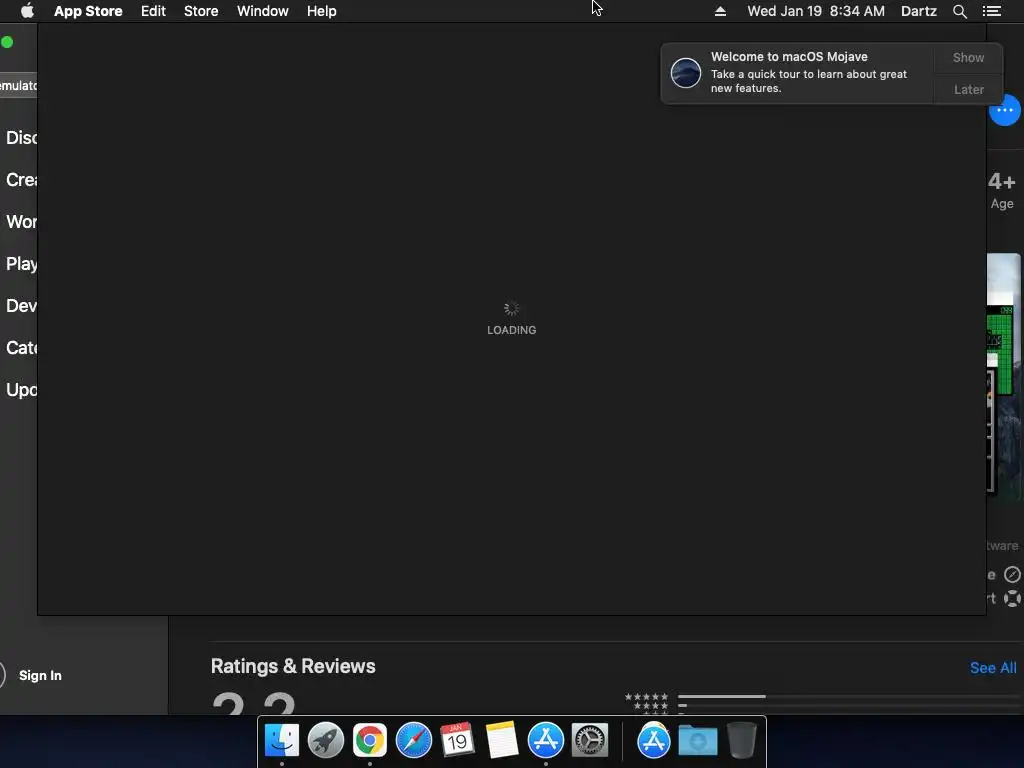Select Develop in the App Store sidebar
Image resolution: width=1024 pixels, height=768 pixels.
coord(22,306)
